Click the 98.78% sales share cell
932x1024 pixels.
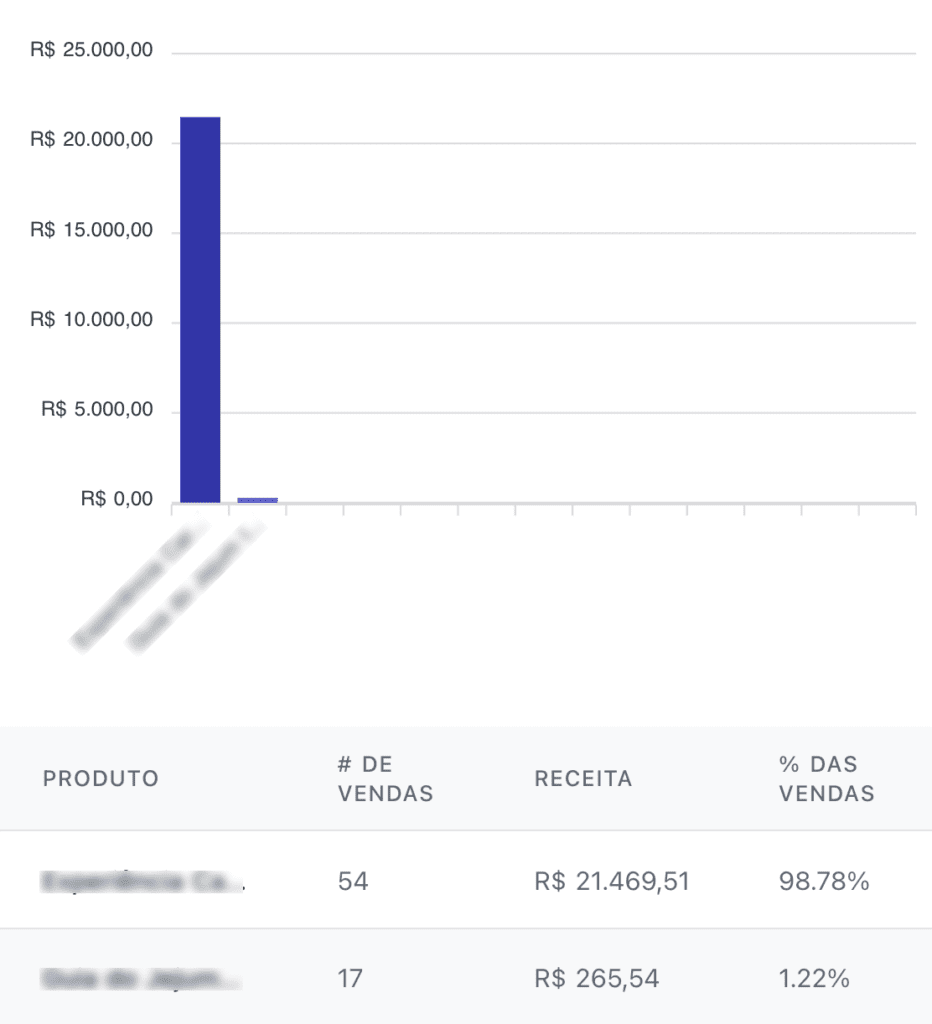click(x=823, y=881)
